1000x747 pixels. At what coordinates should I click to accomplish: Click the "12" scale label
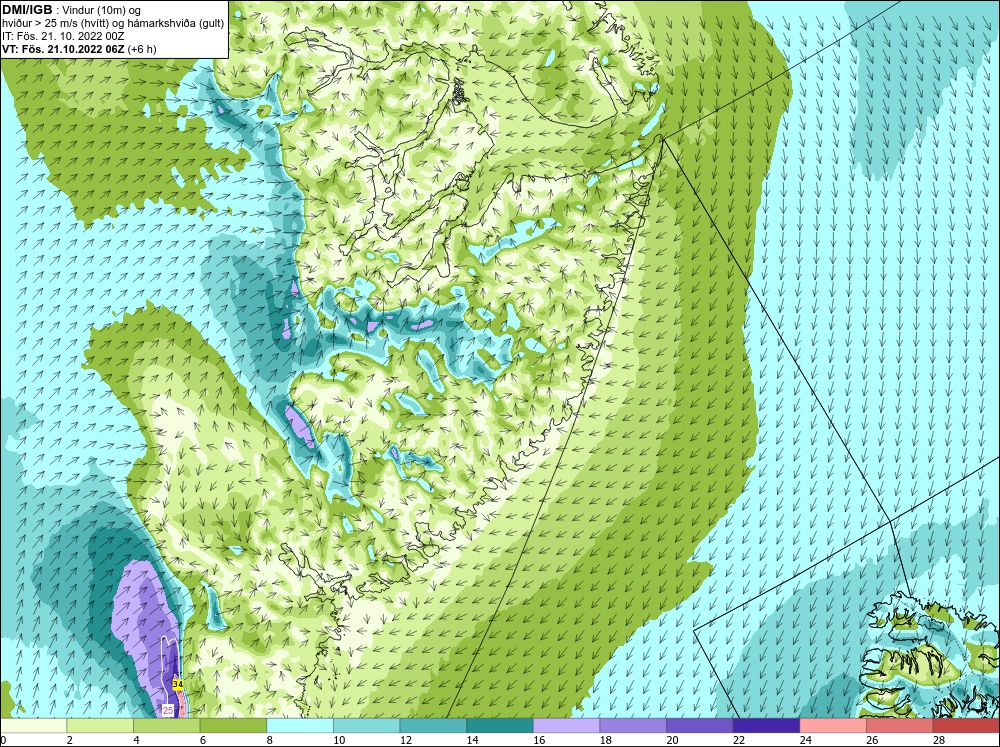point(406,740)
